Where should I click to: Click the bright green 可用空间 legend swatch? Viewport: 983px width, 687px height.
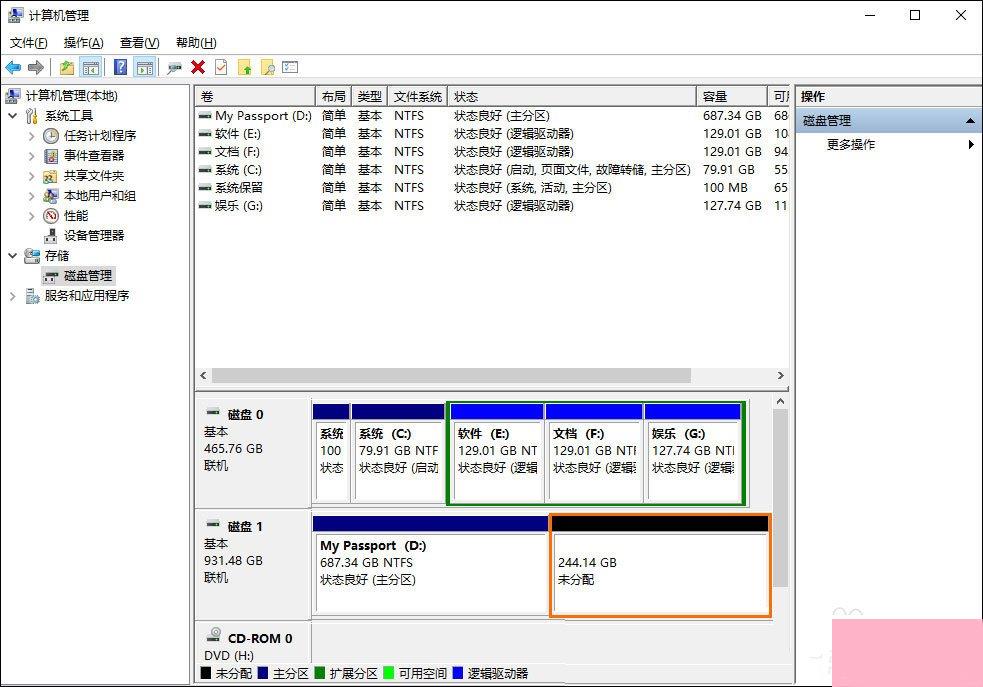point(388,673)
